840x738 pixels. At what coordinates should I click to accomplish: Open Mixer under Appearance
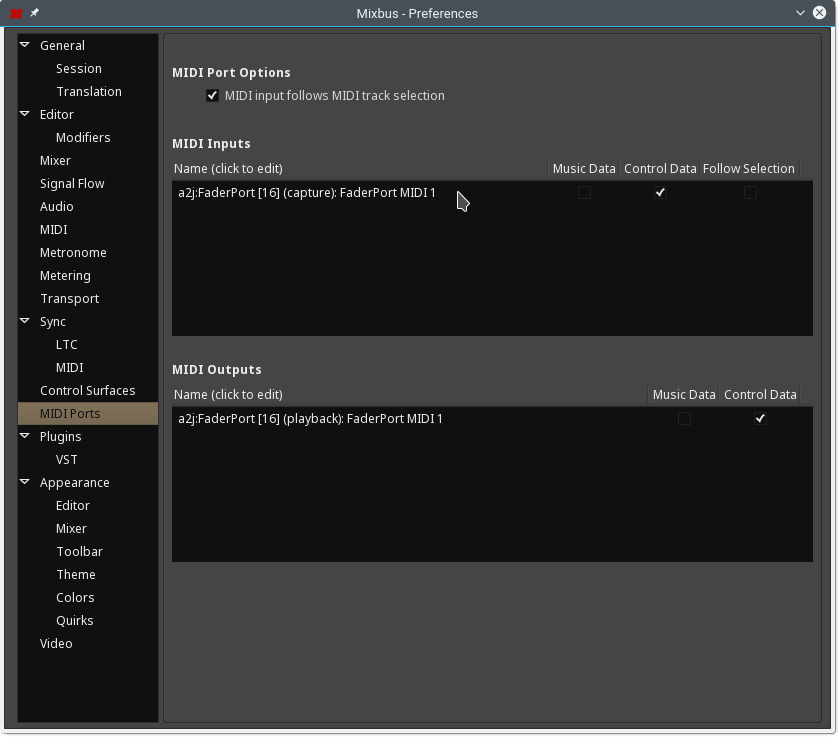[x=71, y=529]
